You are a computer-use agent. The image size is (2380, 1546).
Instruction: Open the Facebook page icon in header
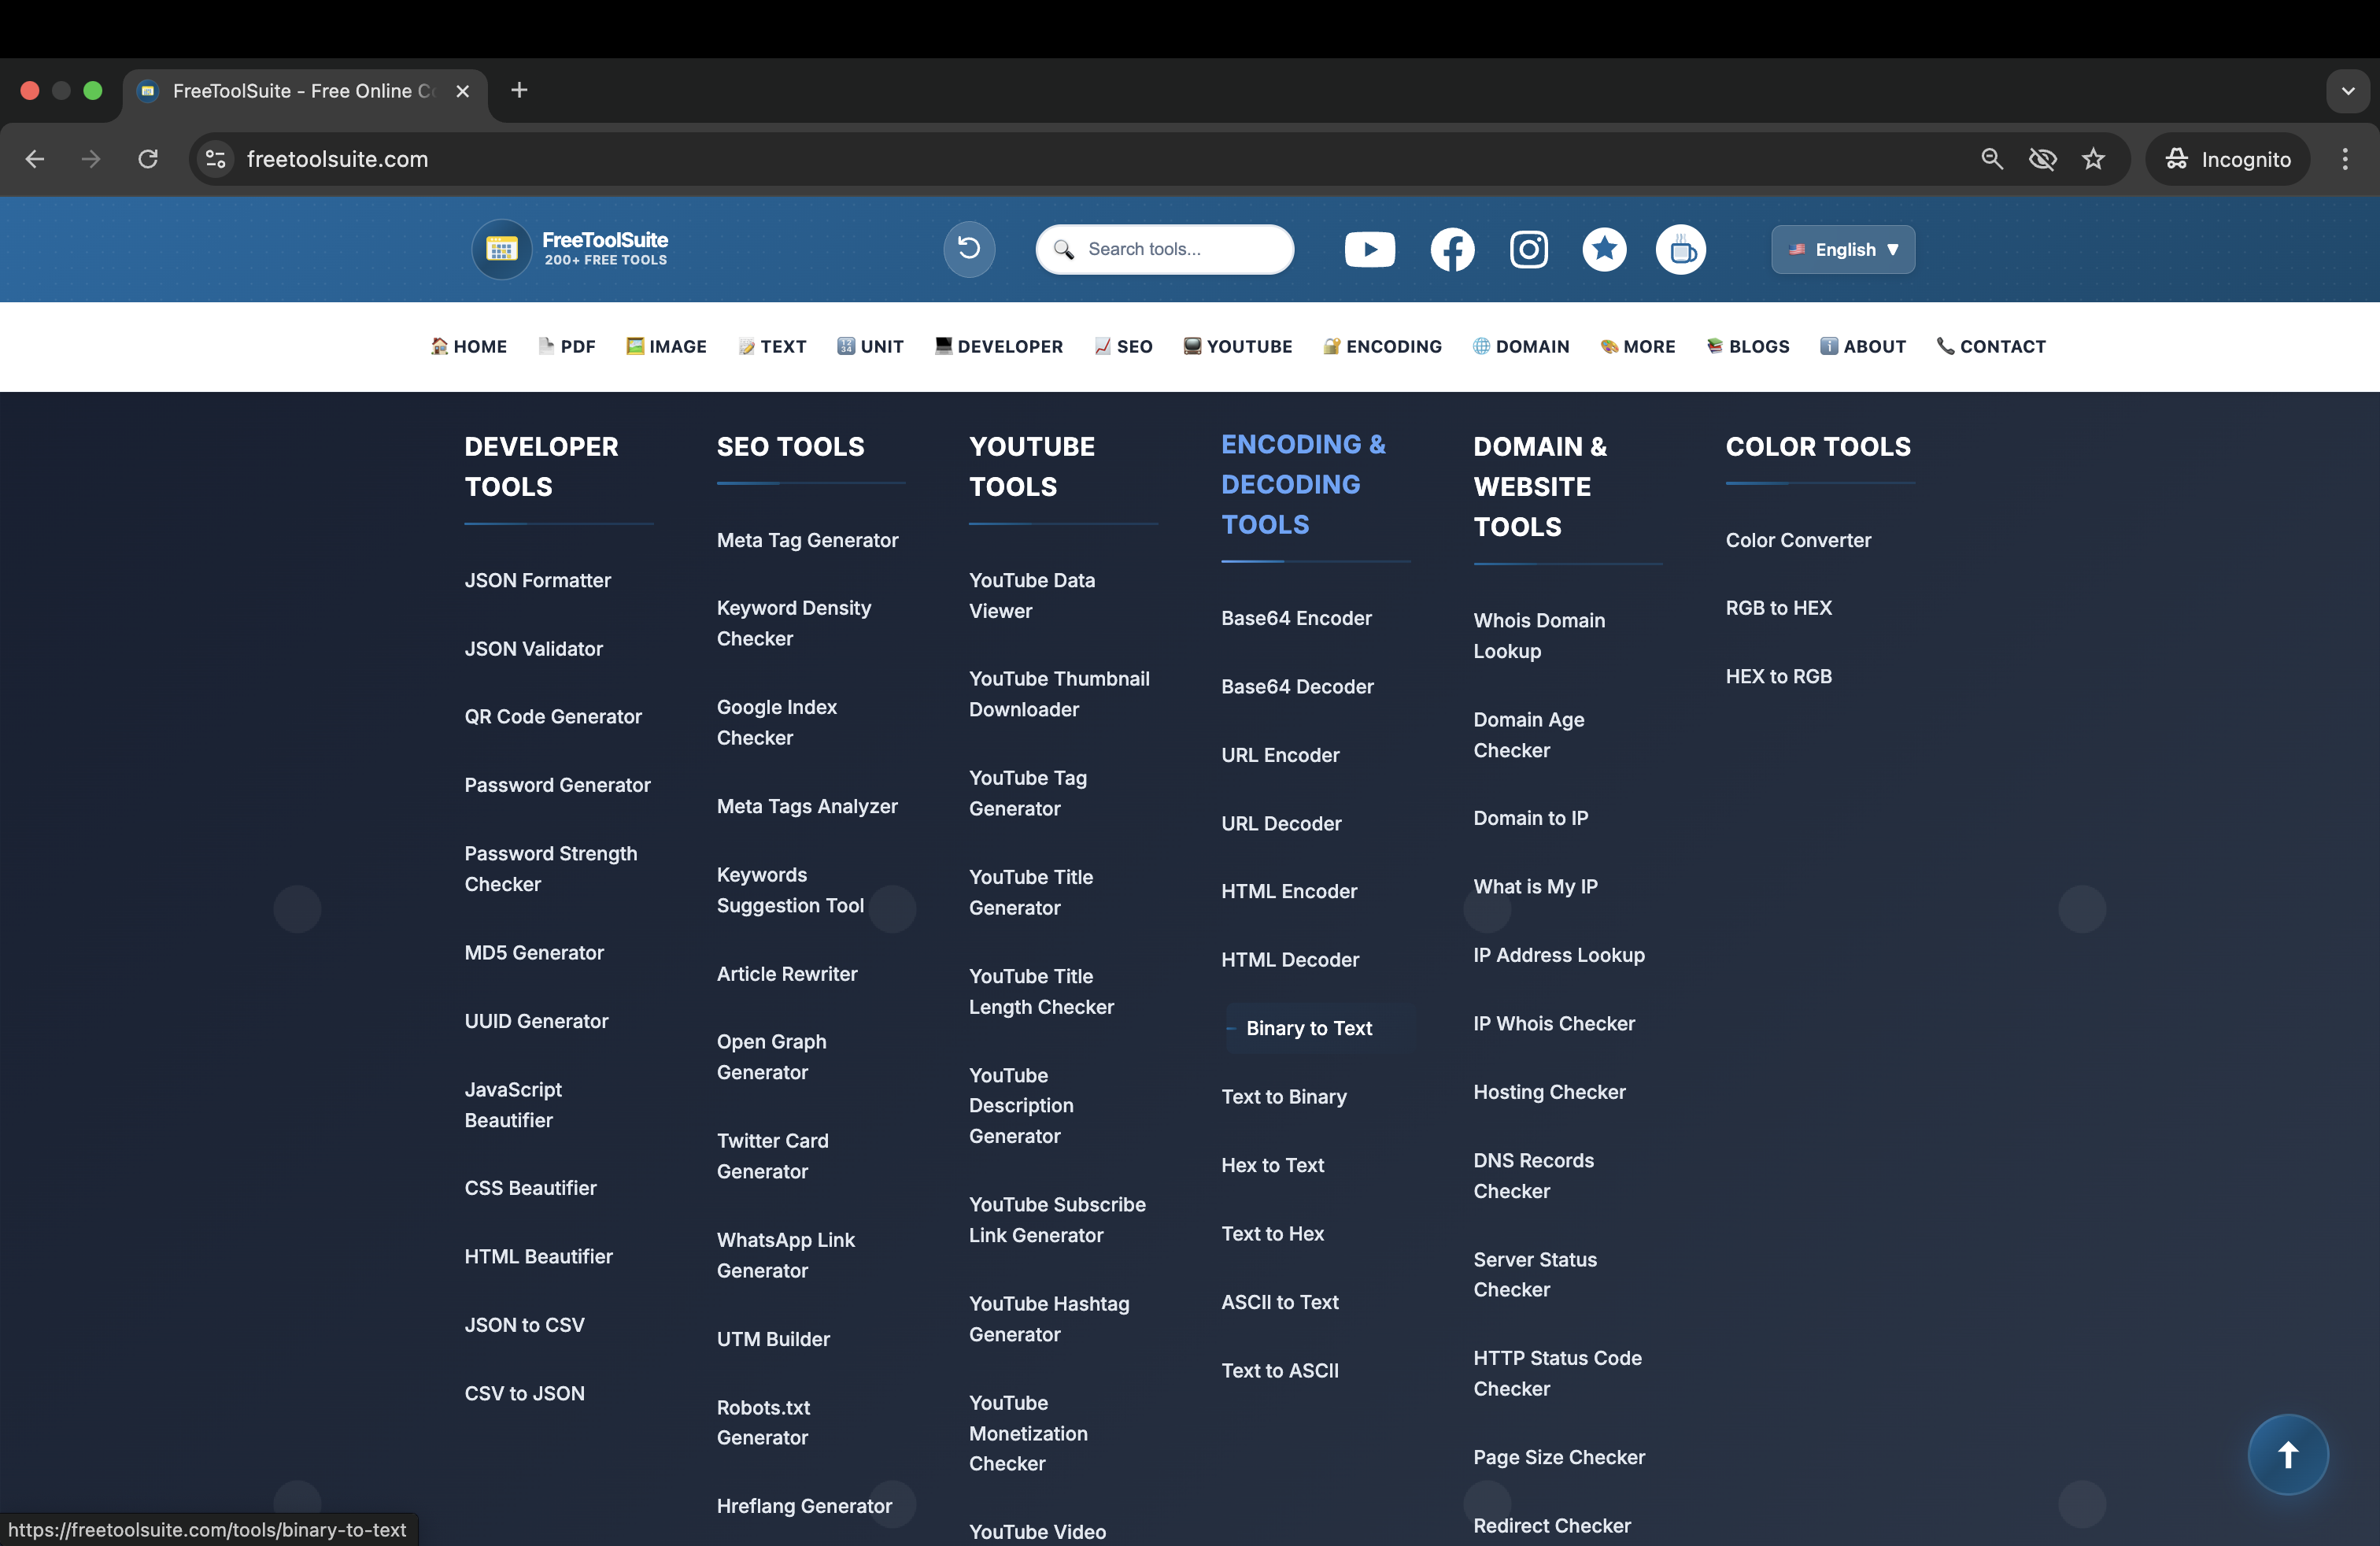[1452, 249]
